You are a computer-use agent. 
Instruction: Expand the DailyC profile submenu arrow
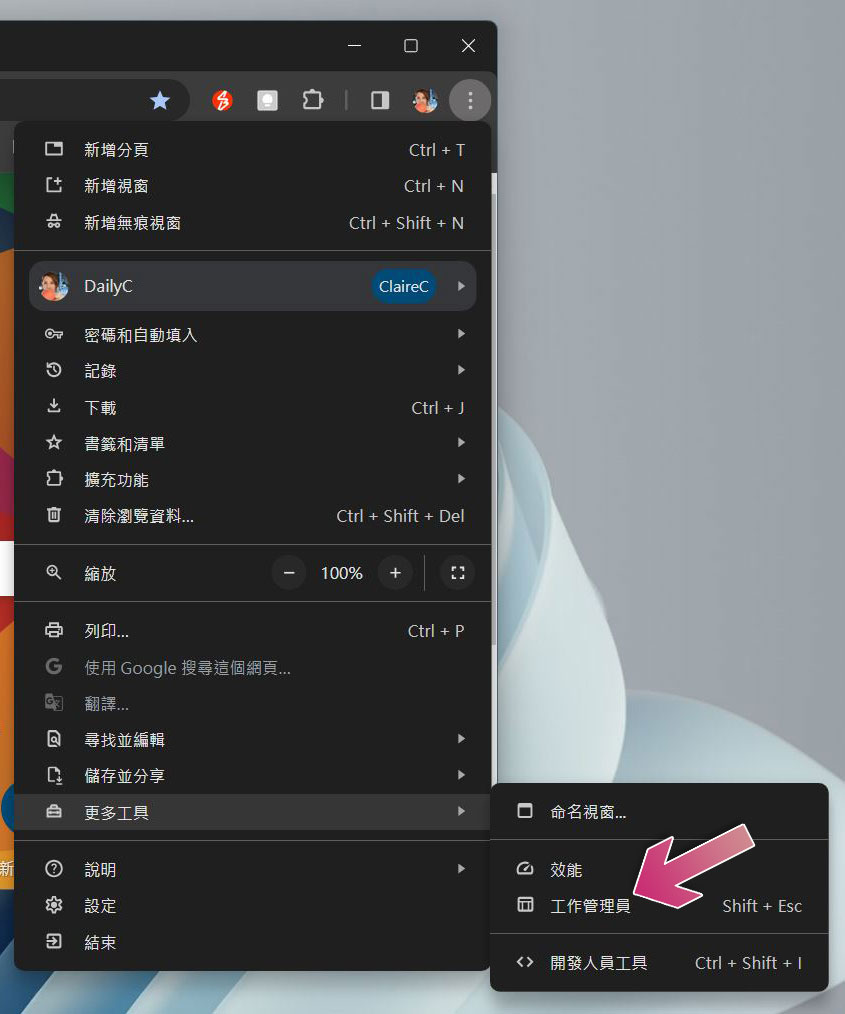point(461,286)
